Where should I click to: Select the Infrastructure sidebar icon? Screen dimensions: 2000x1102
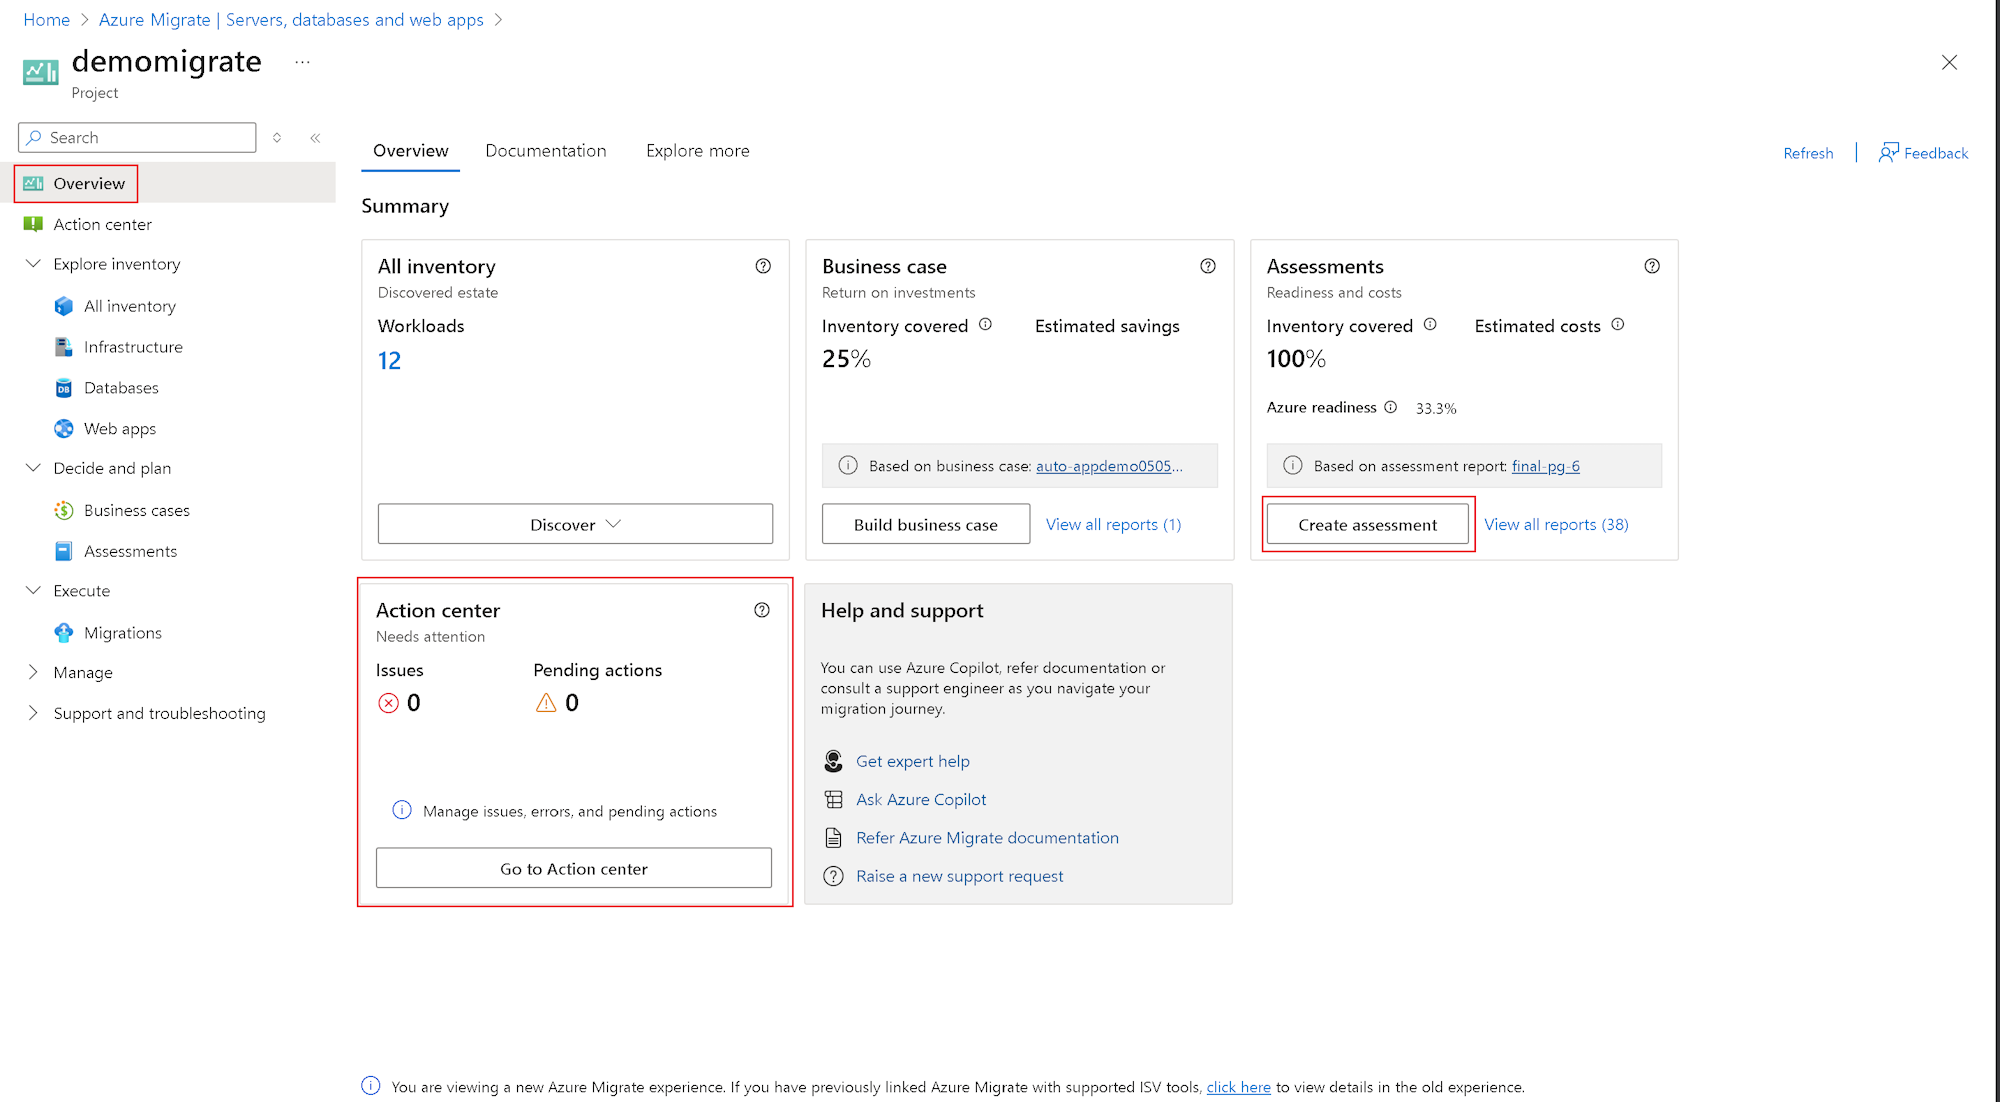pos(64,347)
